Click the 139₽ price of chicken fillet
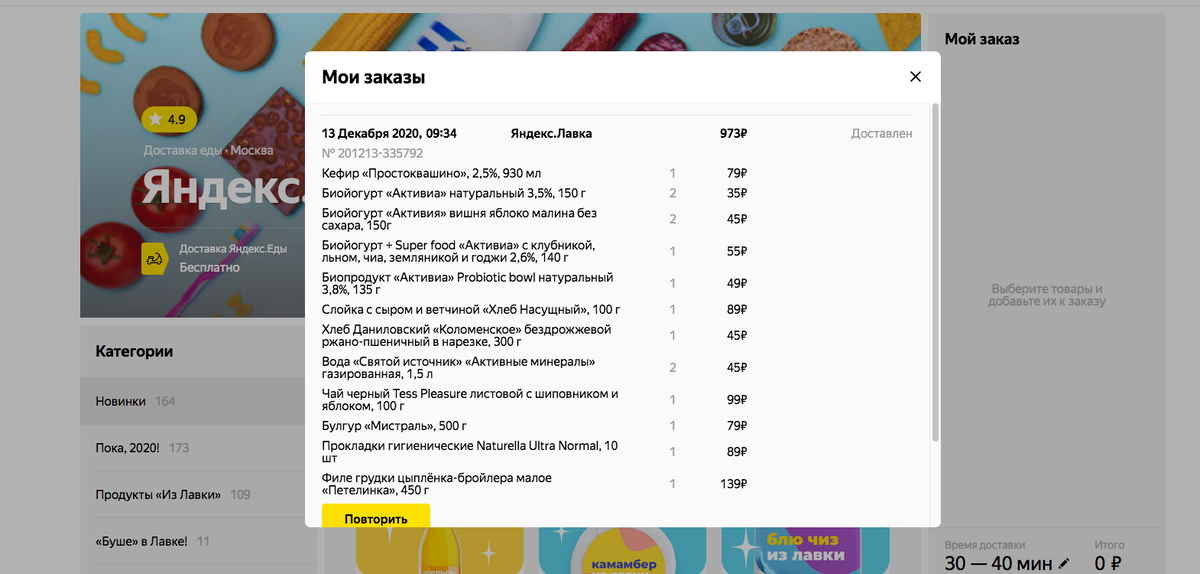 pyautogui.click(x=734, y=484)
